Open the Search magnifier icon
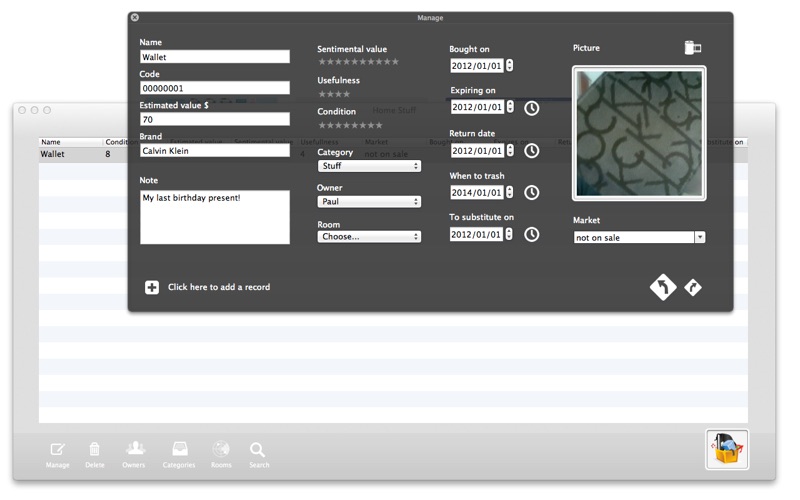This screenshot has height=500, width=800. click(258, 450)
